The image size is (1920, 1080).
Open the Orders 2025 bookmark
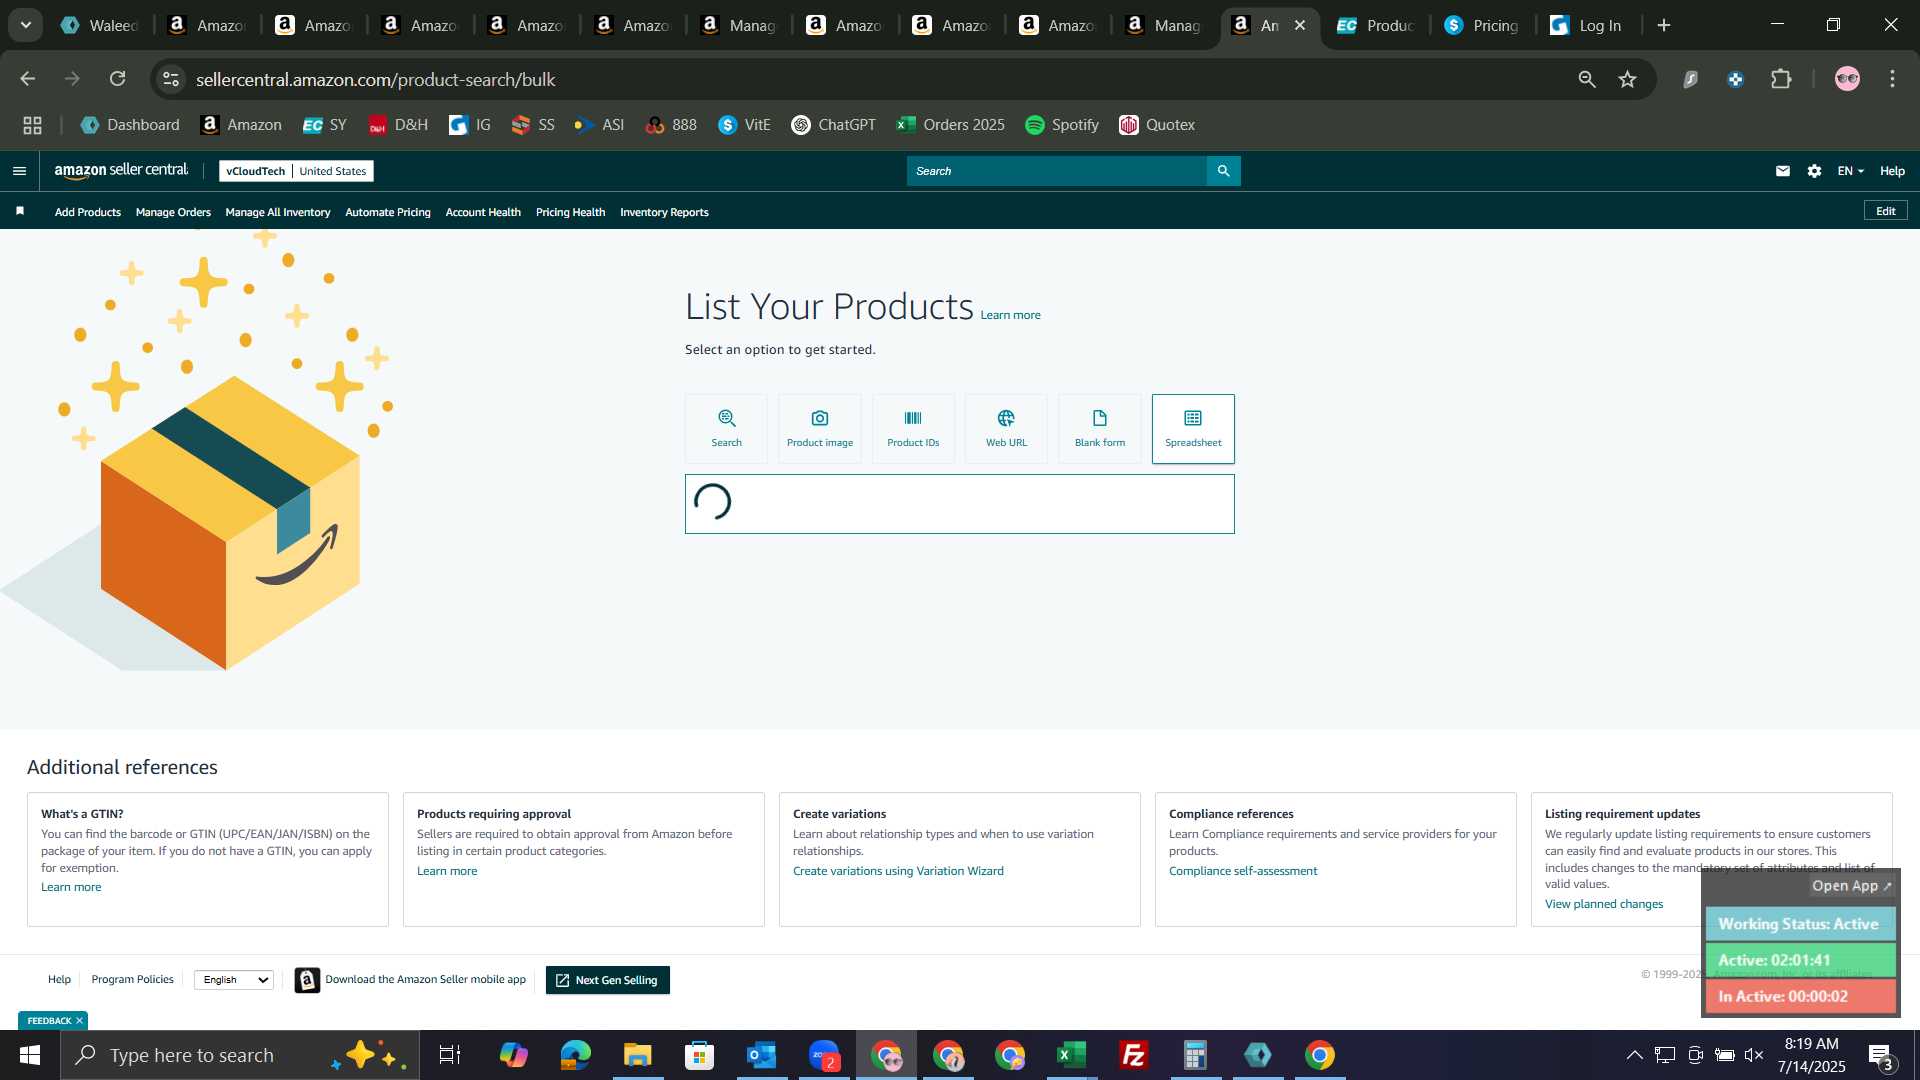coord(950,125)
